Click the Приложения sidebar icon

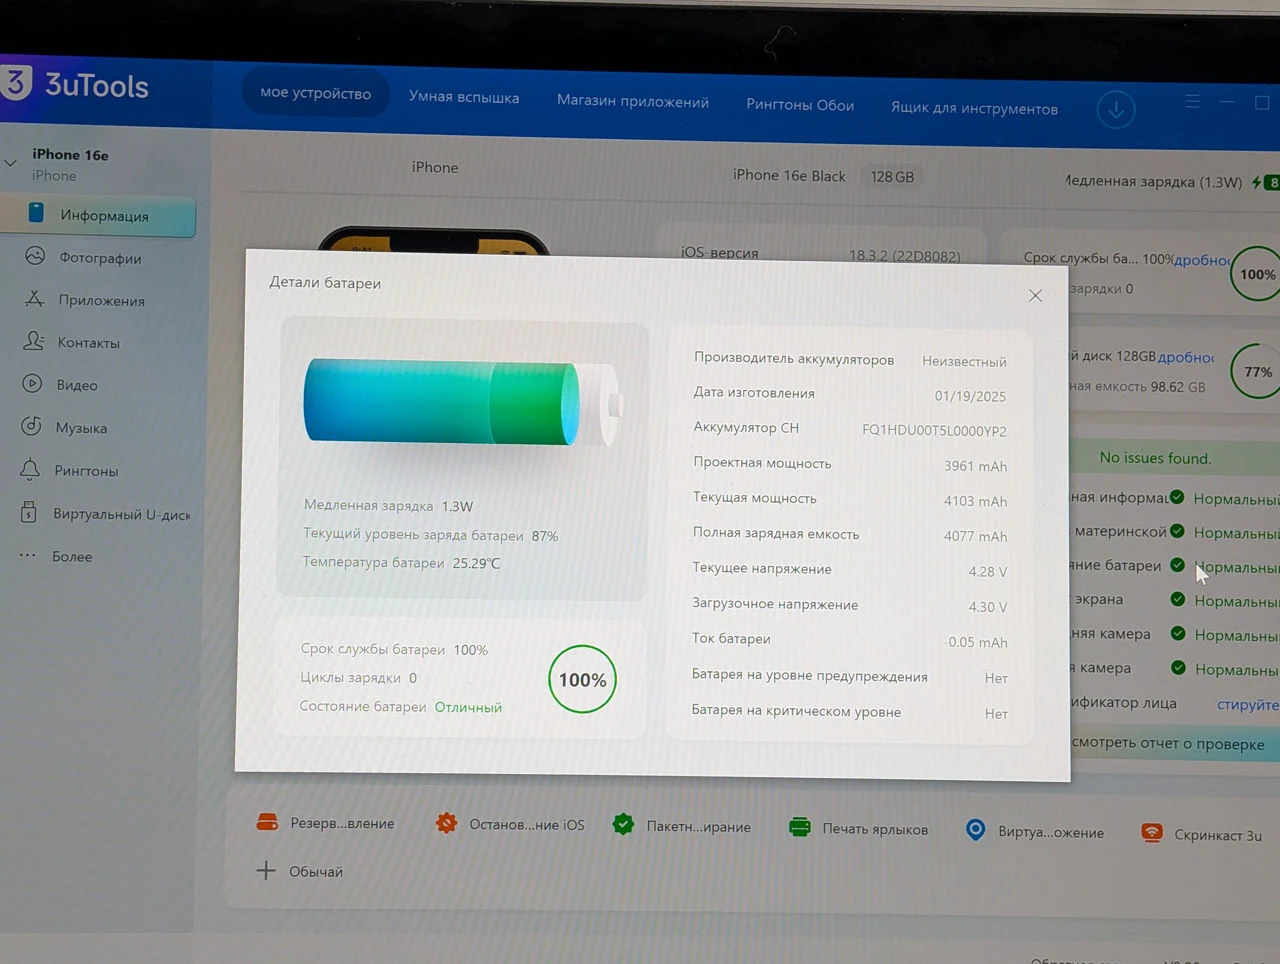pos(35,299)
